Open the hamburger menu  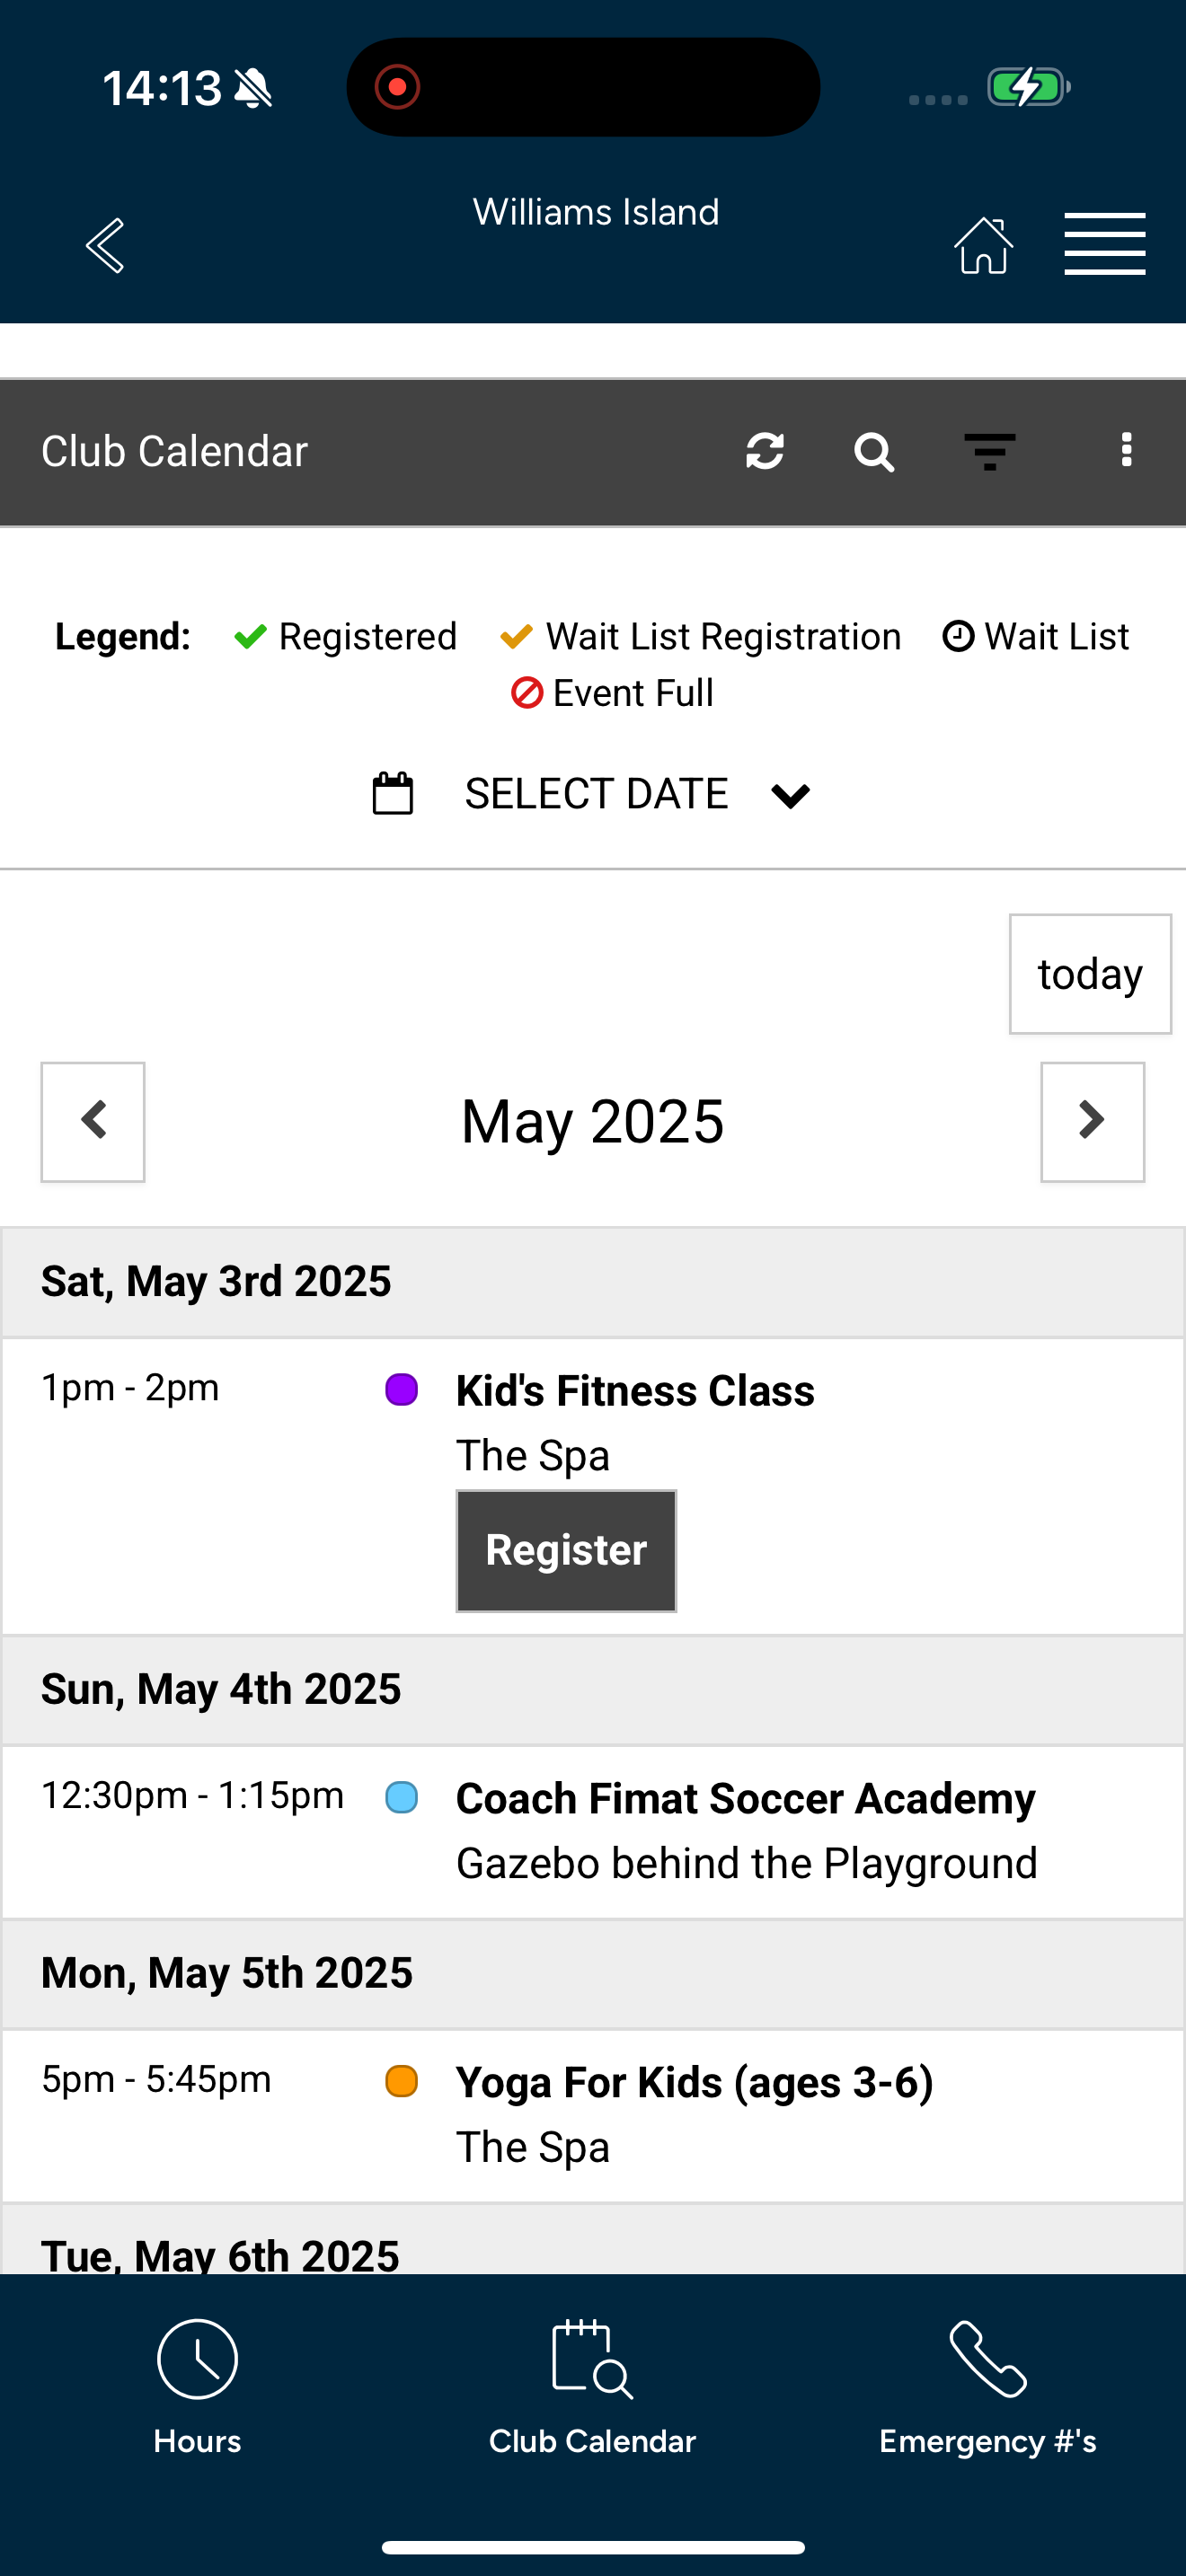(x=1105, y=244)
